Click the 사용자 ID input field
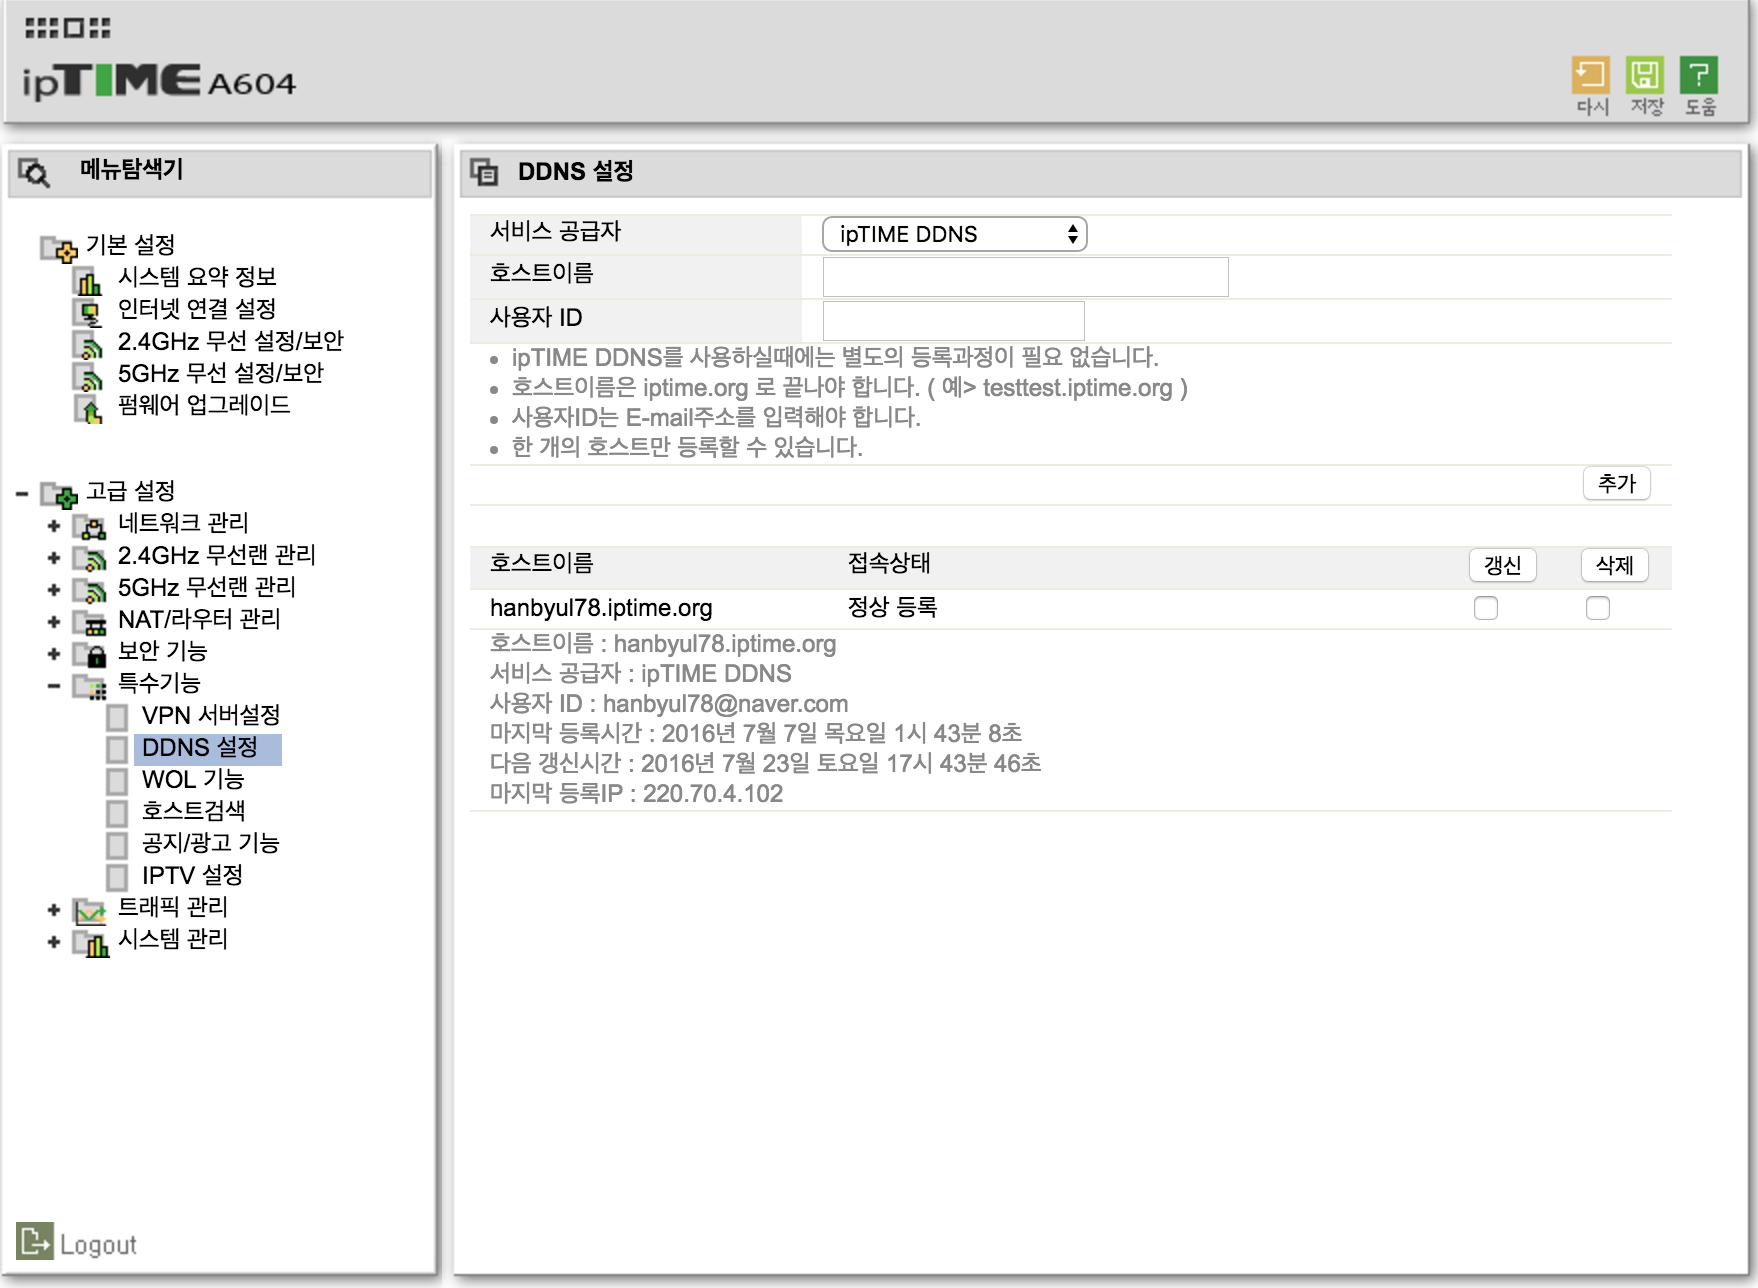Viewport: 1758px width, 1288px height. click(x=953, y=321)
